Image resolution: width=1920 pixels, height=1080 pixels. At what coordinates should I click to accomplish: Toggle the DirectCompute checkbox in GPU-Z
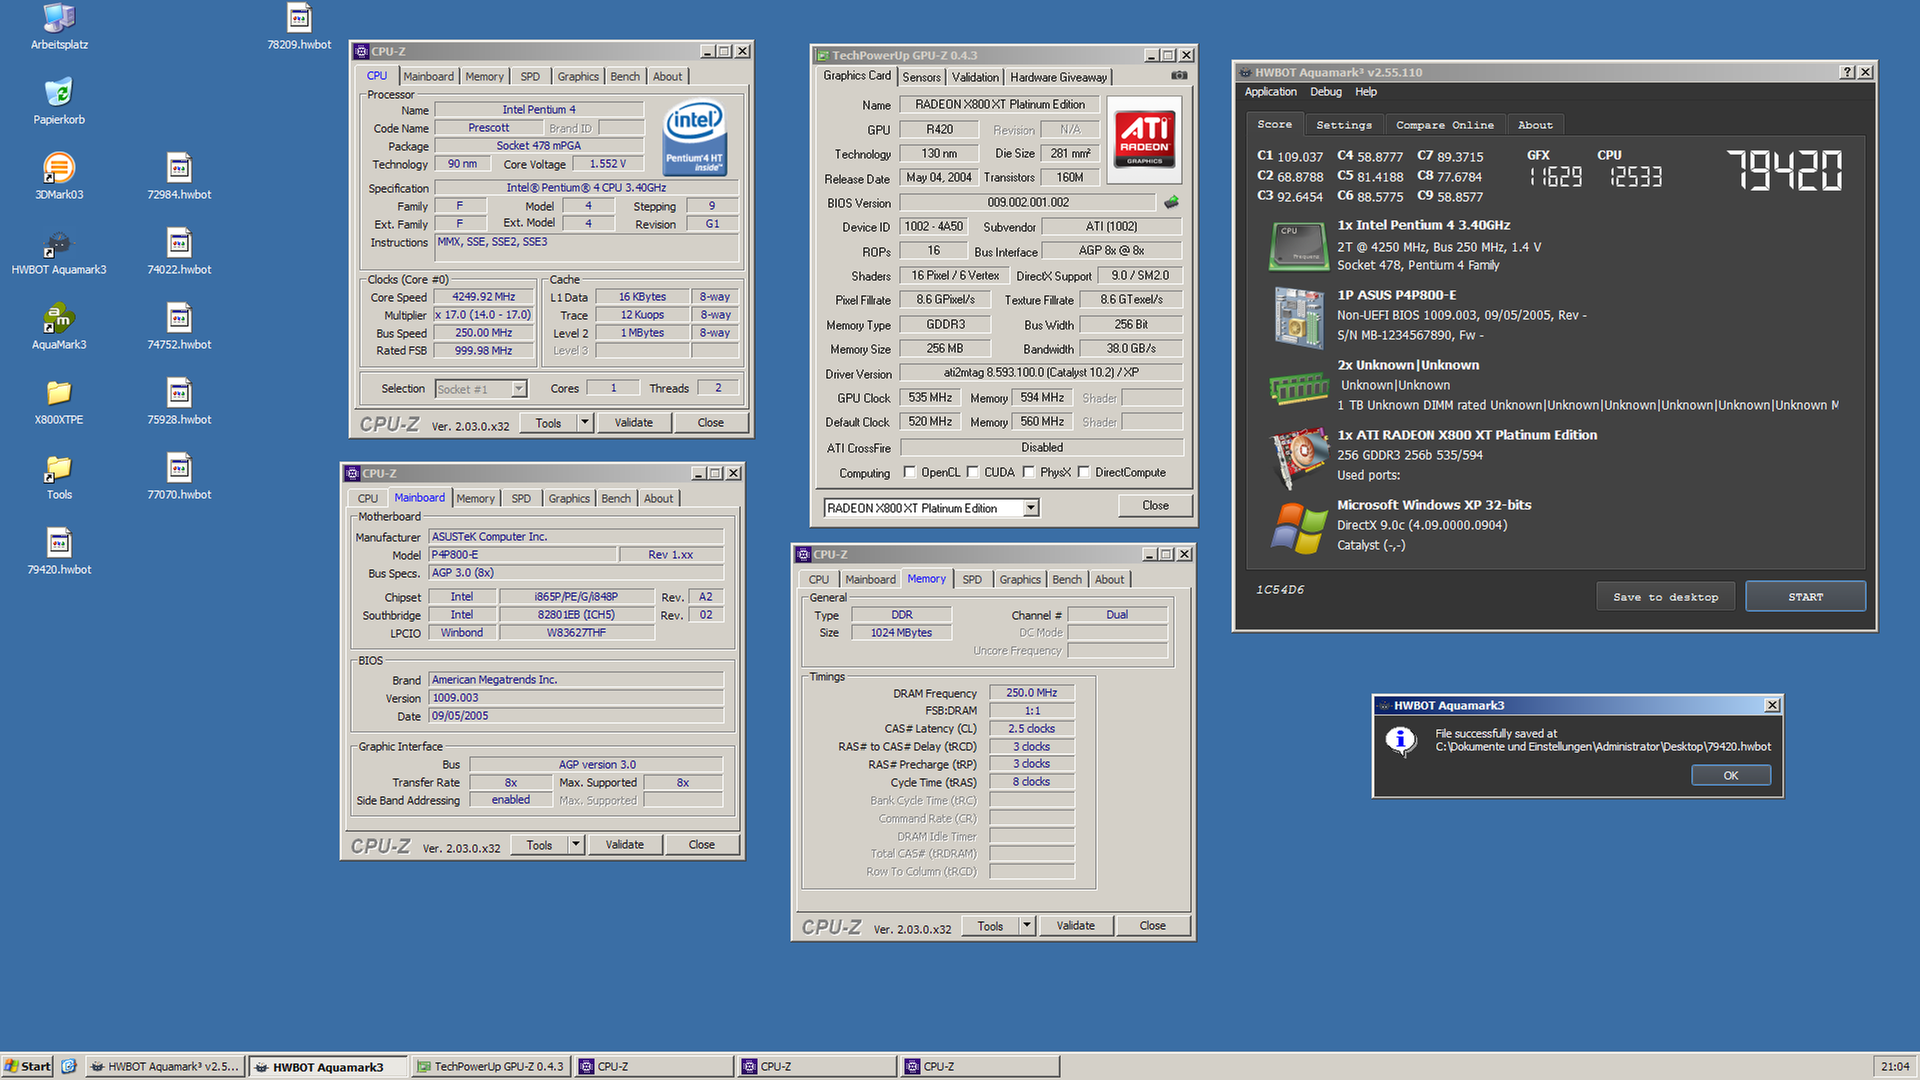[x=1083, y=472]
